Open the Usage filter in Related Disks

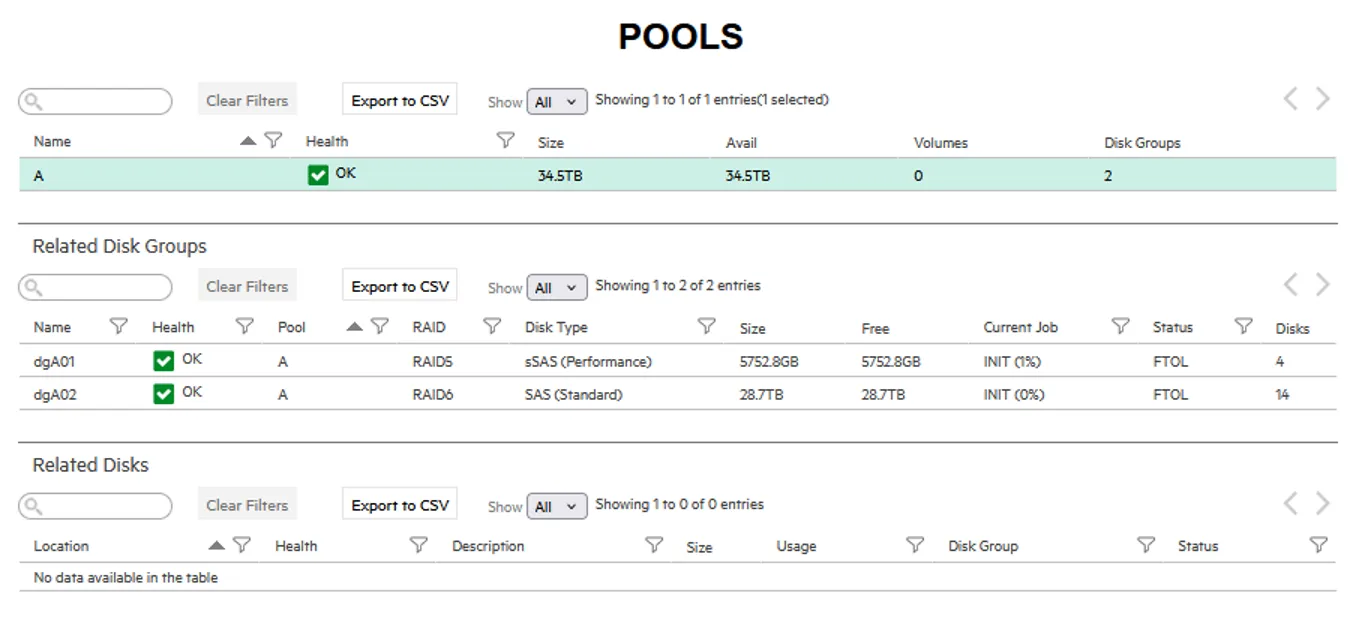[914, 546]
